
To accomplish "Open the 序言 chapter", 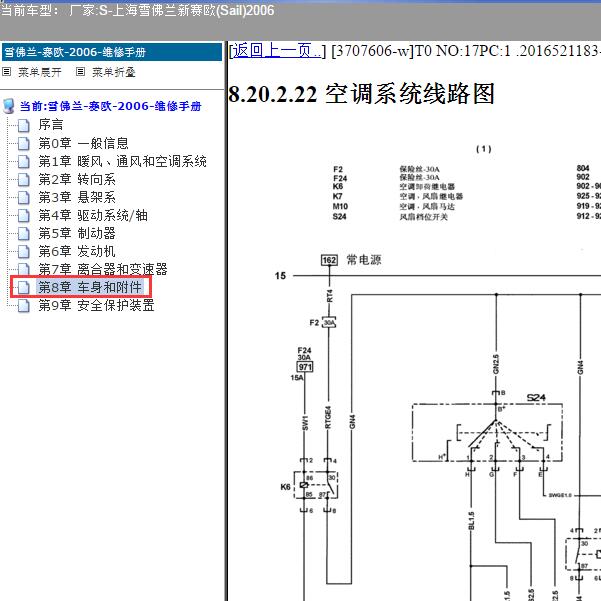I will pos(51,125).
